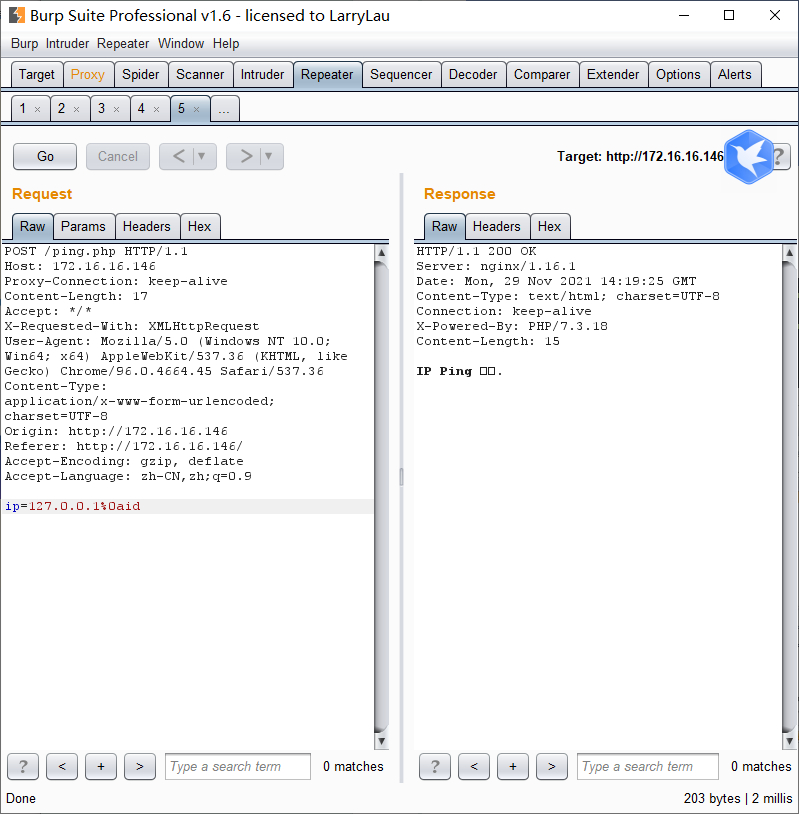
Task: Click request pane scroll down arrow
Action: (x=381, y=741)
